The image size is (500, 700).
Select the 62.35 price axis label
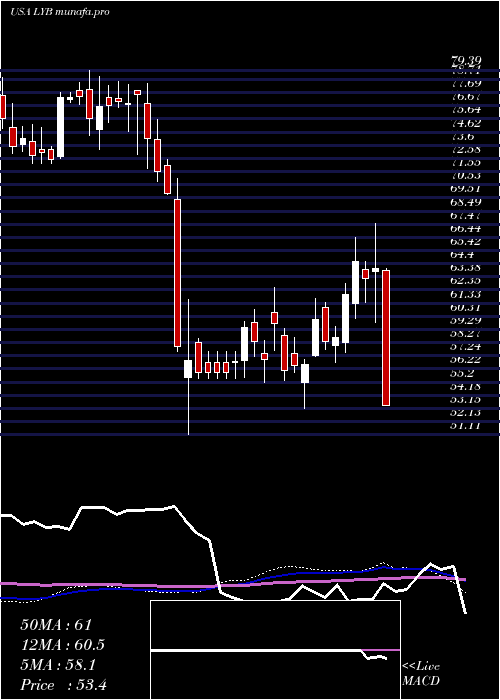[465, 281]
